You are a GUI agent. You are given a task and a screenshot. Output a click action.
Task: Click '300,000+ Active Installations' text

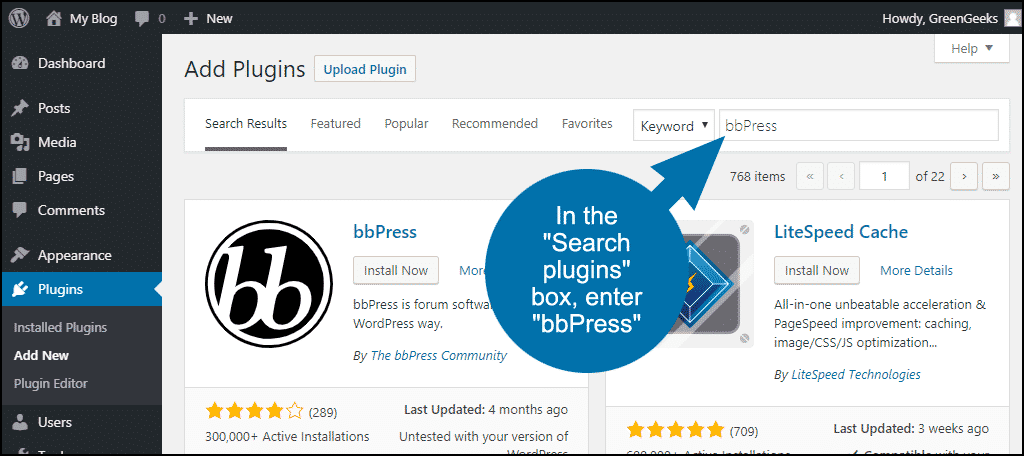coord(287,436)
